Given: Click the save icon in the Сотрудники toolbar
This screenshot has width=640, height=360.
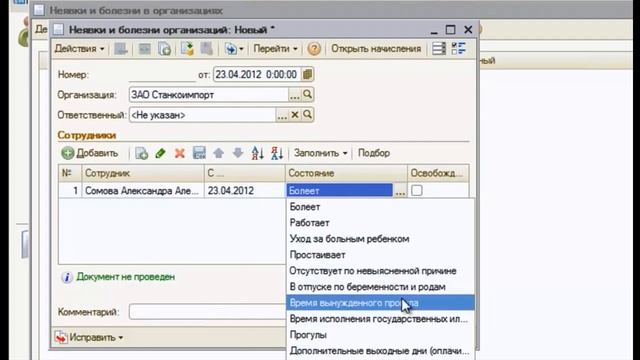Looking at the screenshot, I should [x=199, y=153].
